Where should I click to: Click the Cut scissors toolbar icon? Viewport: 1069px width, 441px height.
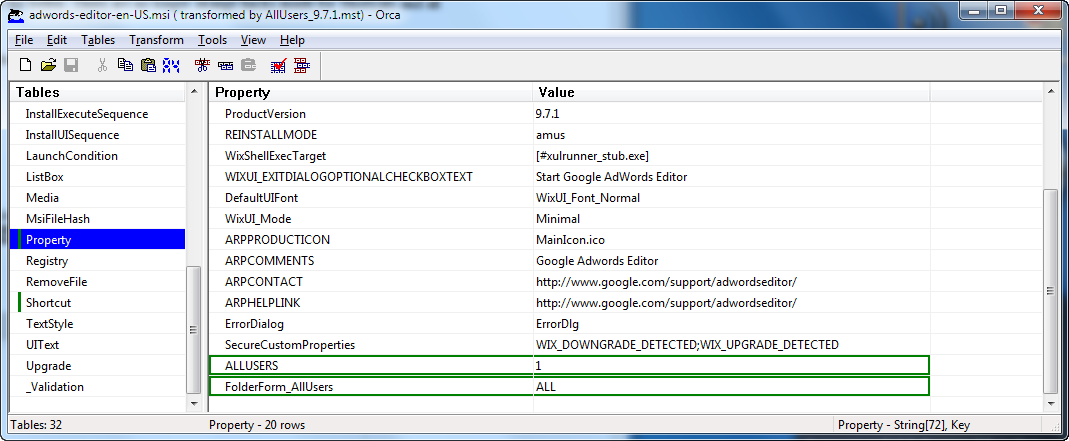[102, 65]
